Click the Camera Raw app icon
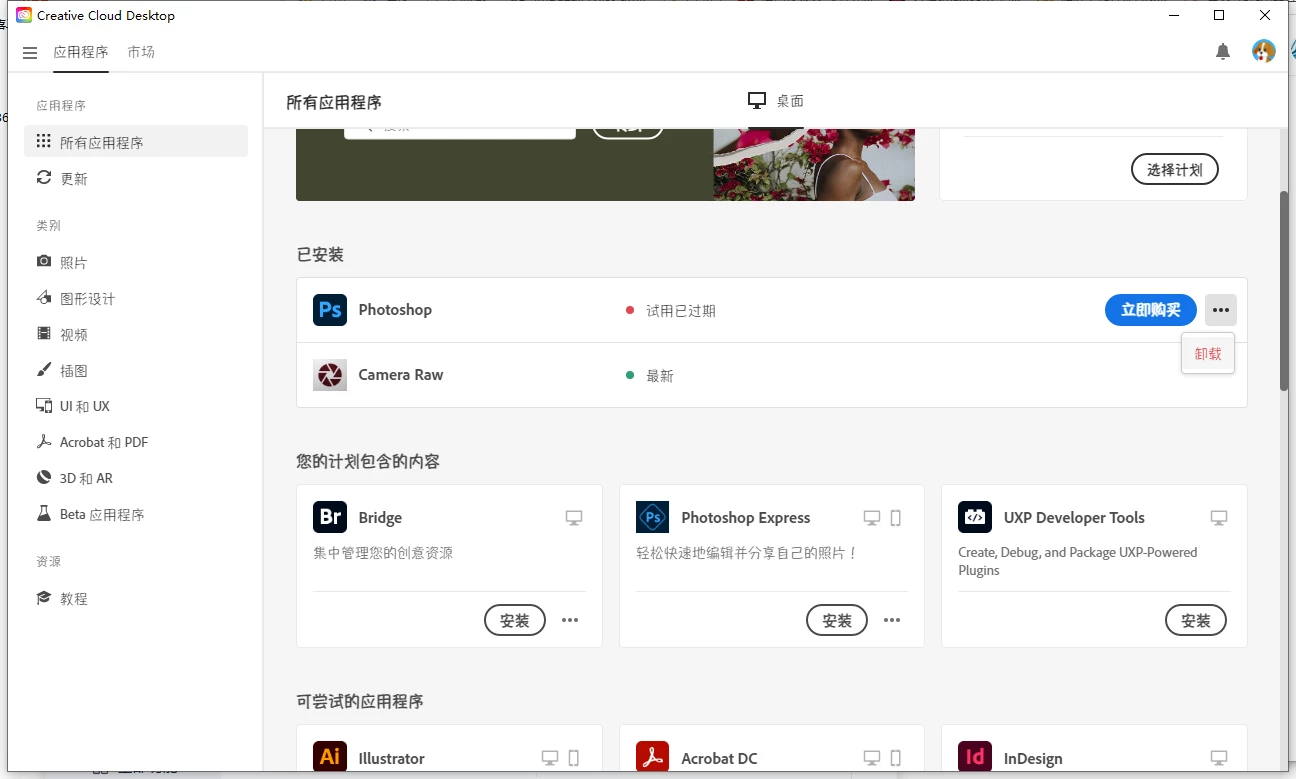Viewport: 1296px width, 779px height. pos(330,375)
